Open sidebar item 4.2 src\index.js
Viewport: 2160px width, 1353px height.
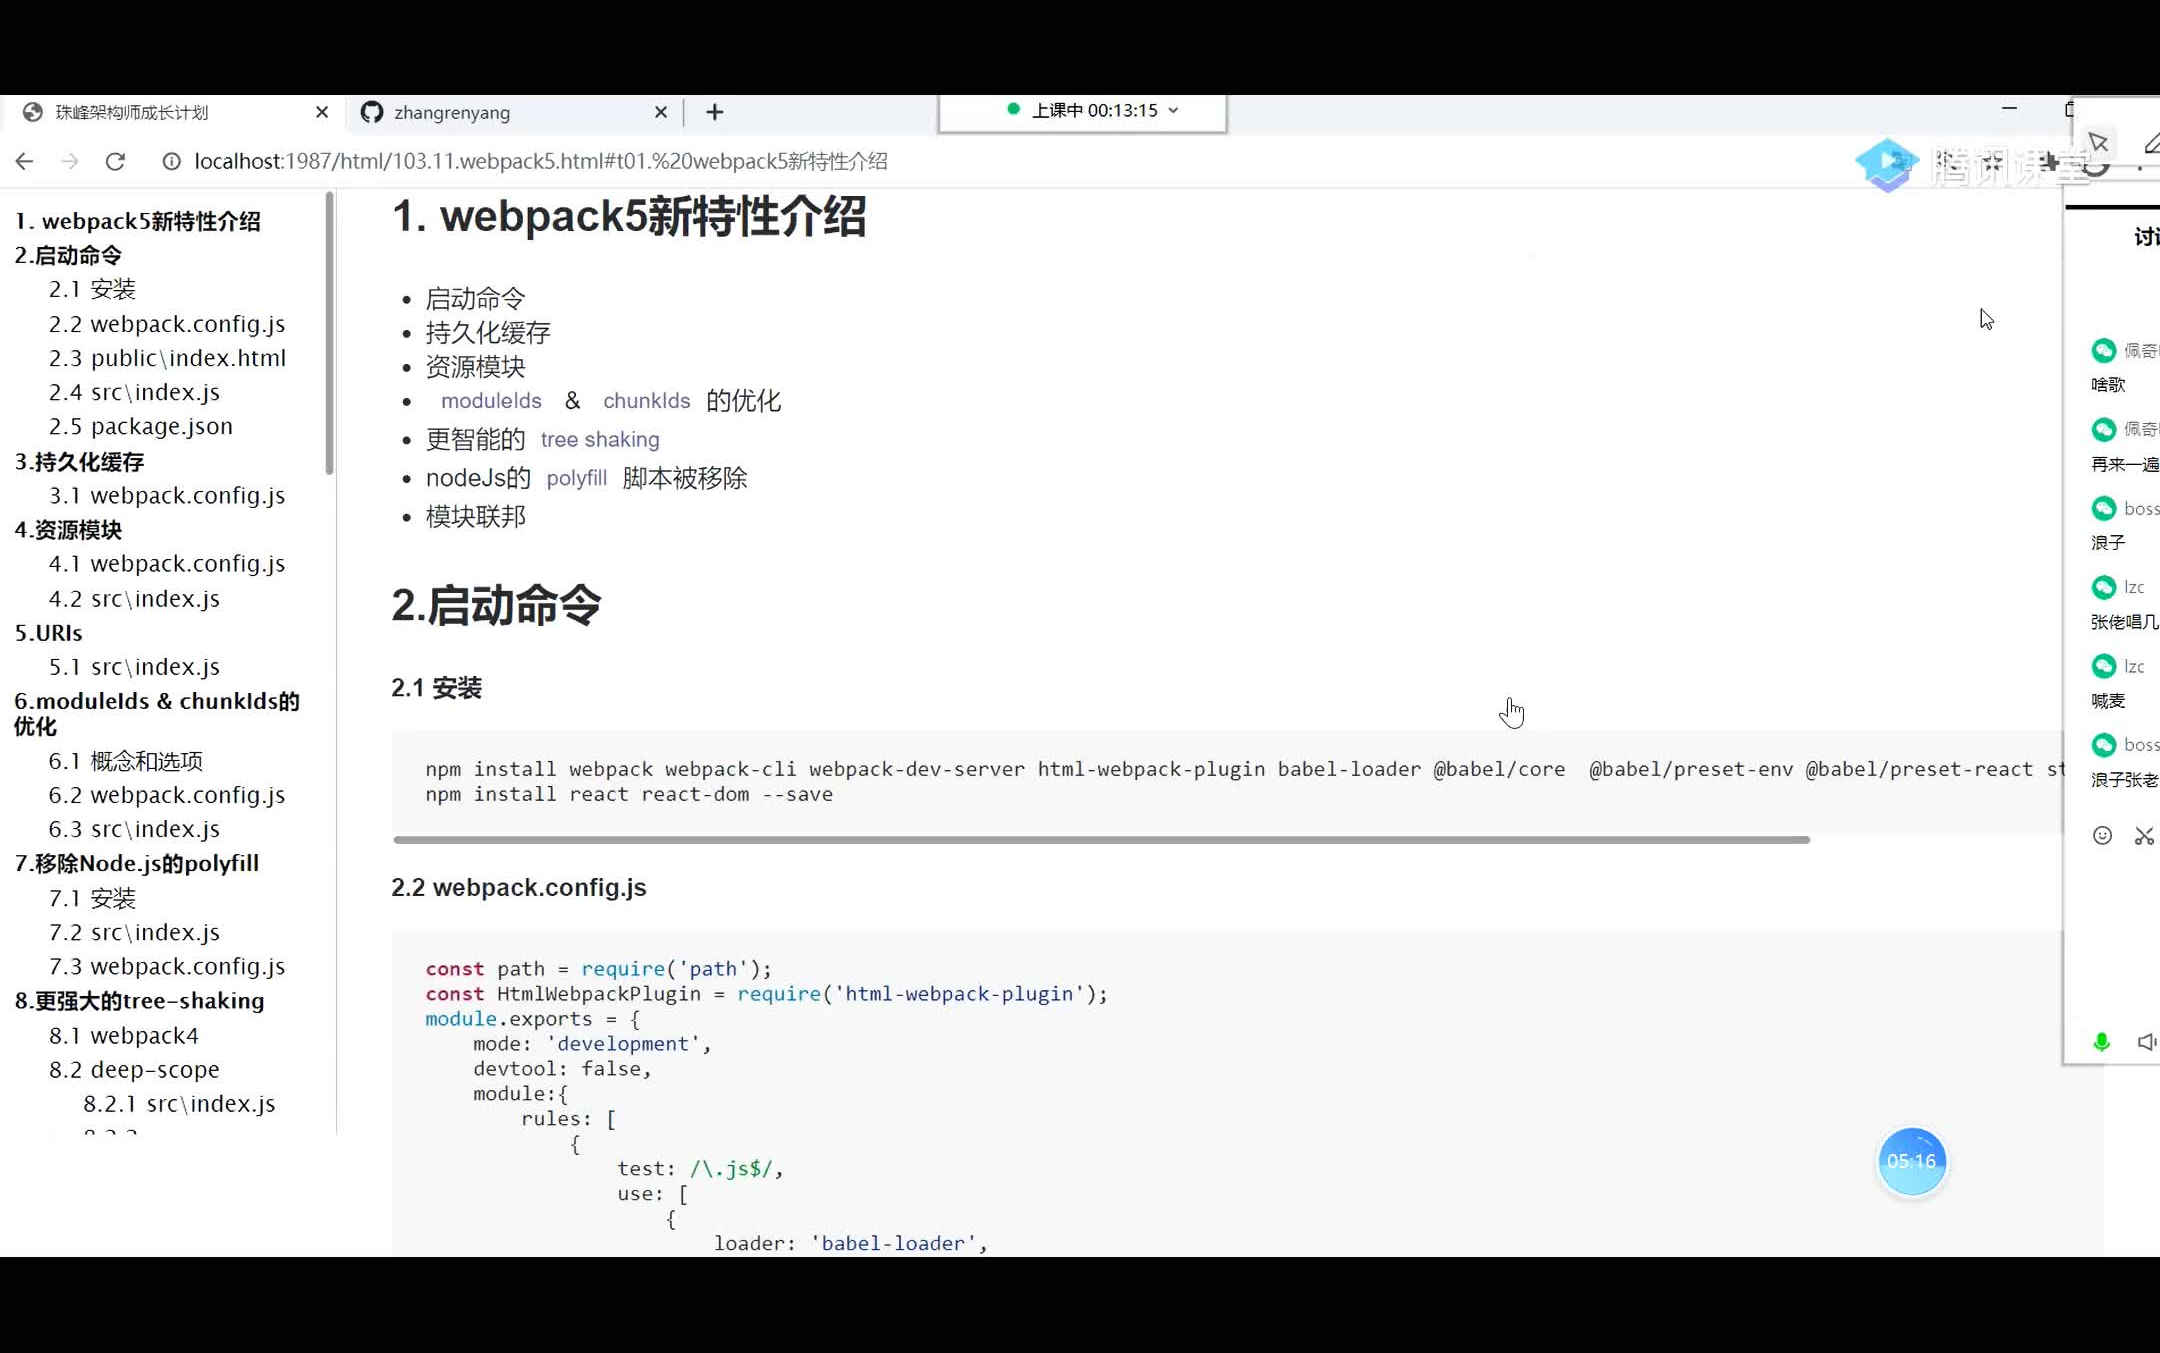[134, 598]
